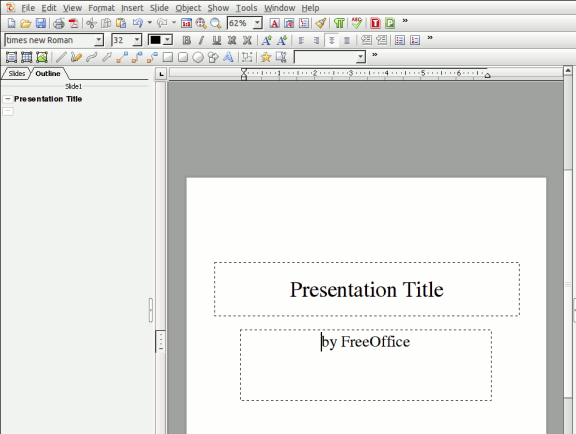The height and width of the screenshot is (434, 576).
Task: Toggle Underline formatting
Action: [x=217, y=40]
